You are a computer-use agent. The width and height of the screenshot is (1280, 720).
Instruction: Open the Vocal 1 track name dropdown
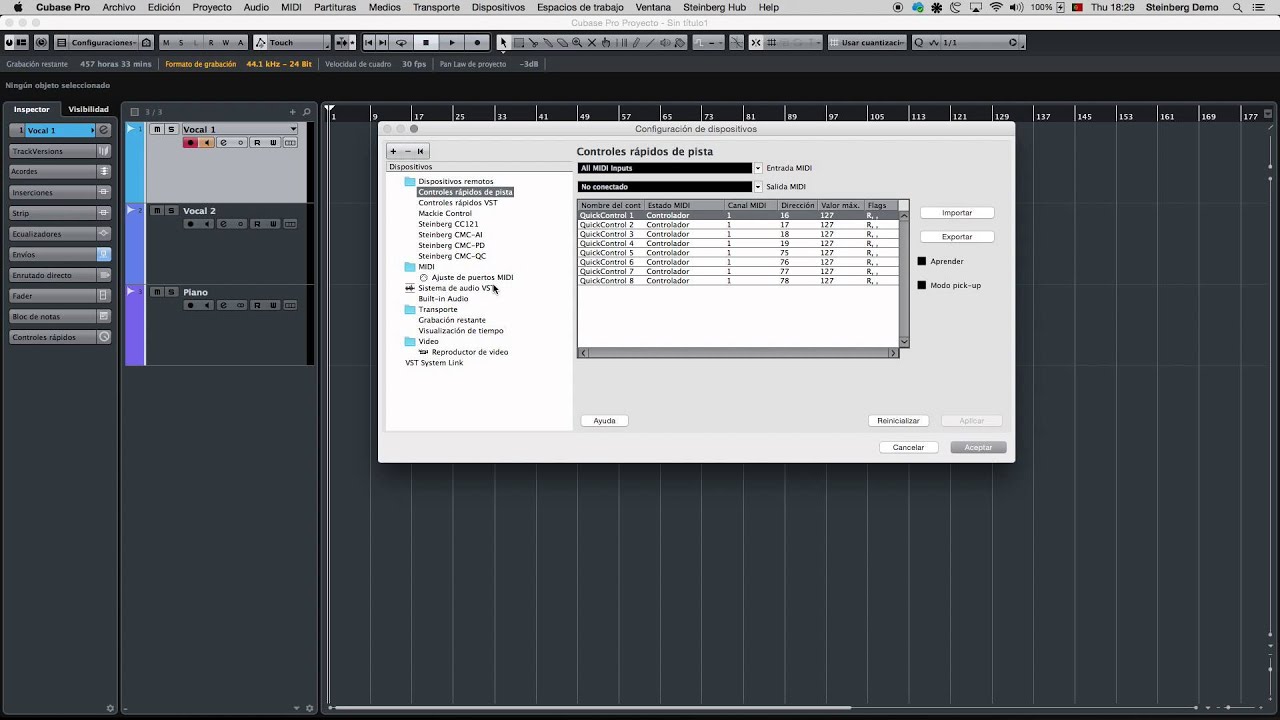click(293, 129)
